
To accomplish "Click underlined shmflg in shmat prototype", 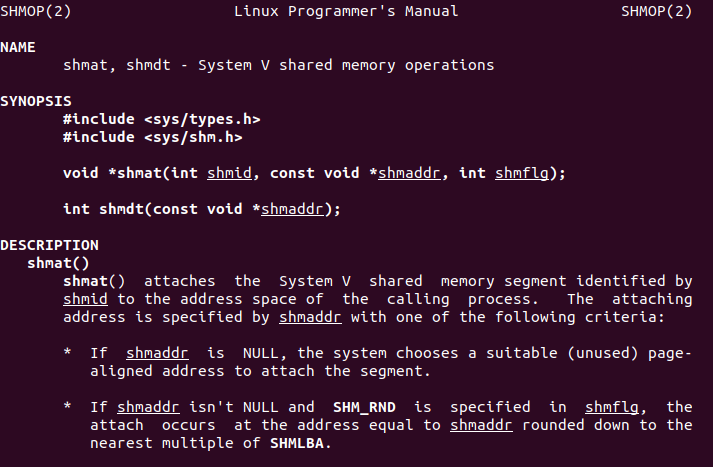I will [x=522, y=173].
